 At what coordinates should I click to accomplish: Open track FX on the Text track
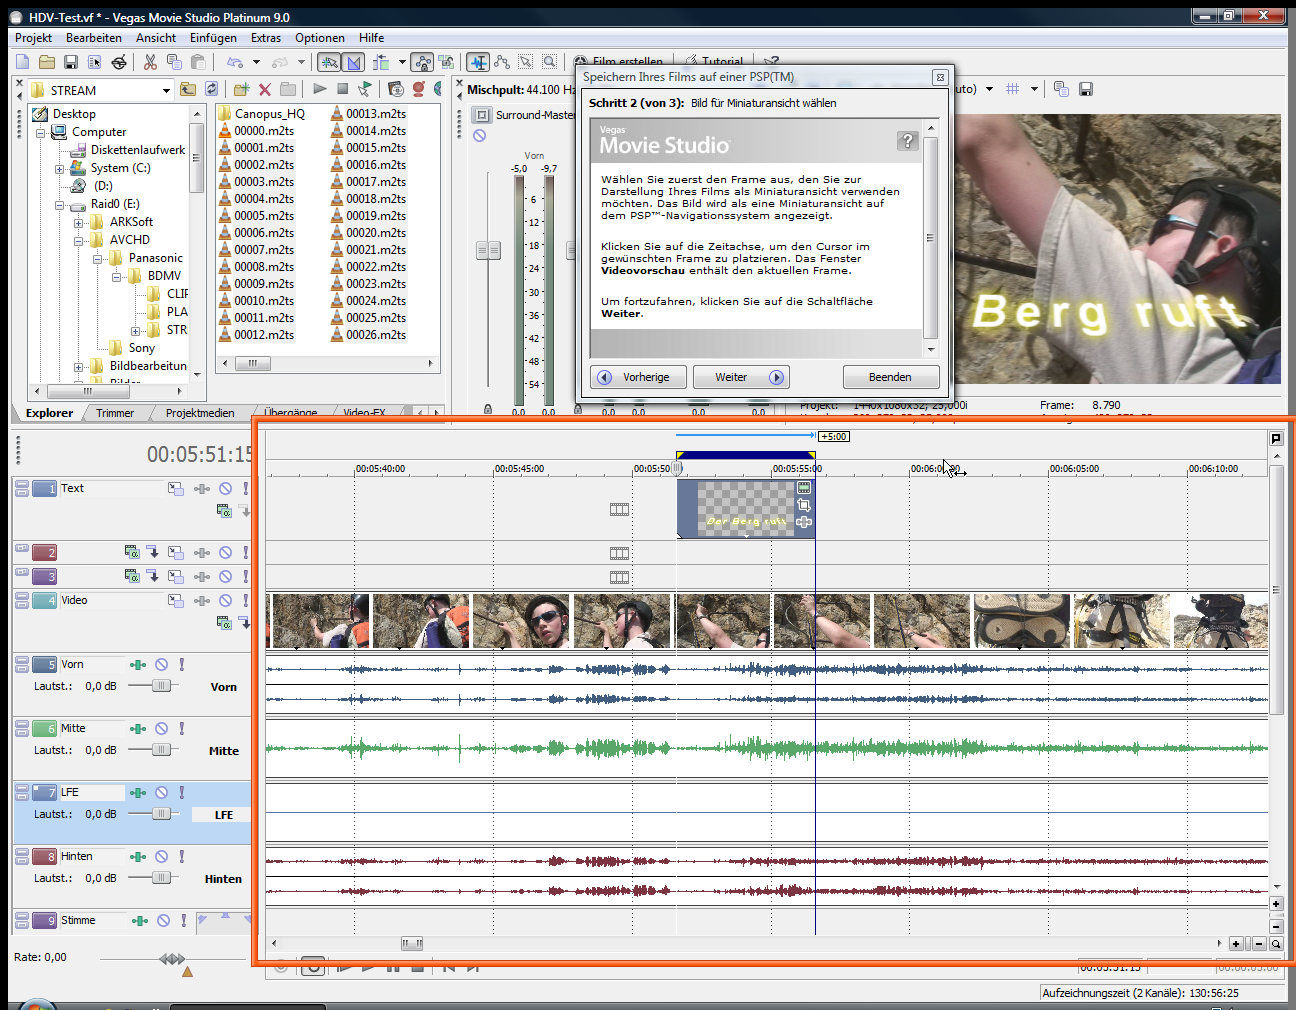coord(202,489)
